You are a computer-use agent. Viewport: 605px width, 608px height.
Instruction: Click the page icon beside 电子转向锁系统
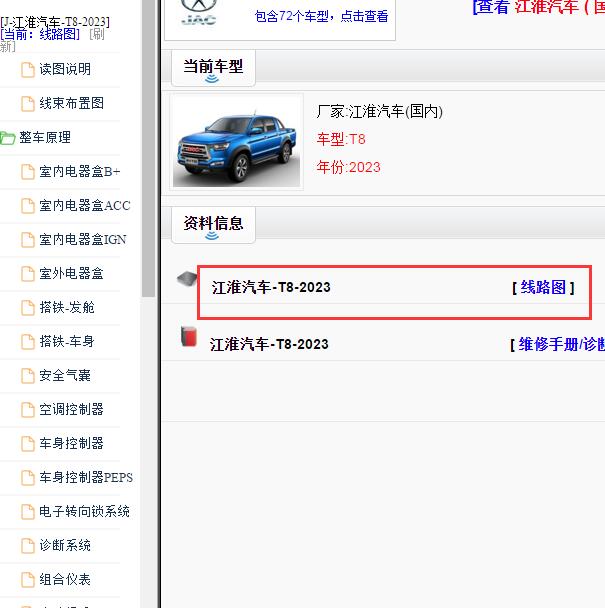(x=28, y=512)
